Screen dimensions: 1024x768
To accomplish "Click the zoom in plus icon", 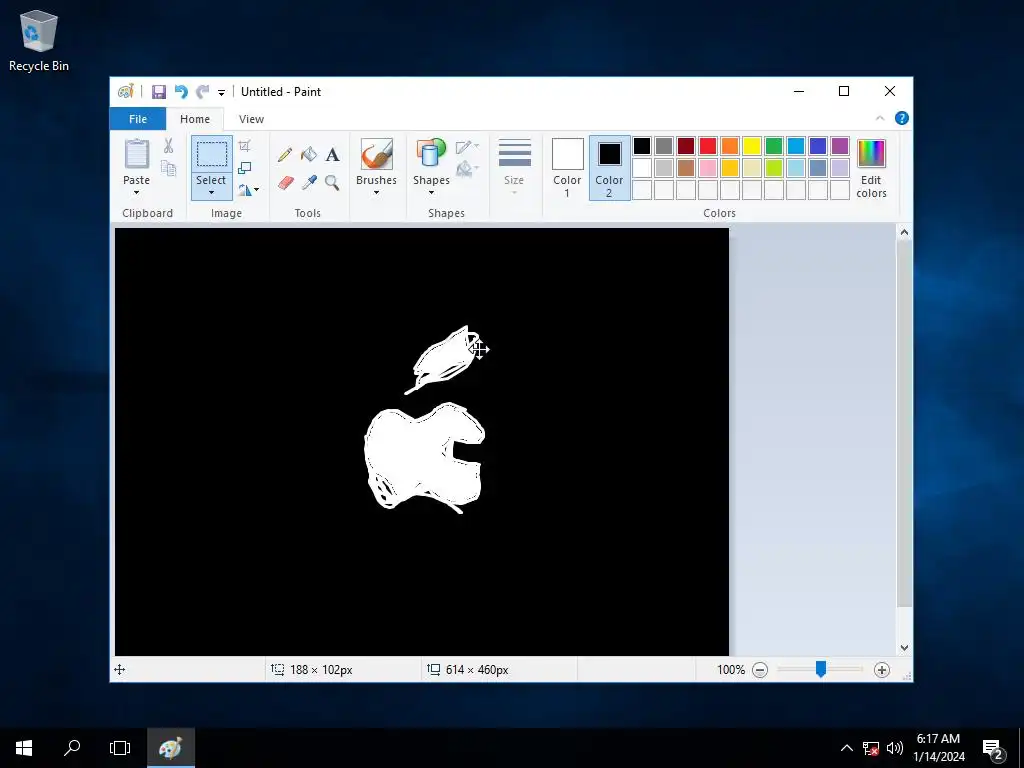I will point(882,670).
